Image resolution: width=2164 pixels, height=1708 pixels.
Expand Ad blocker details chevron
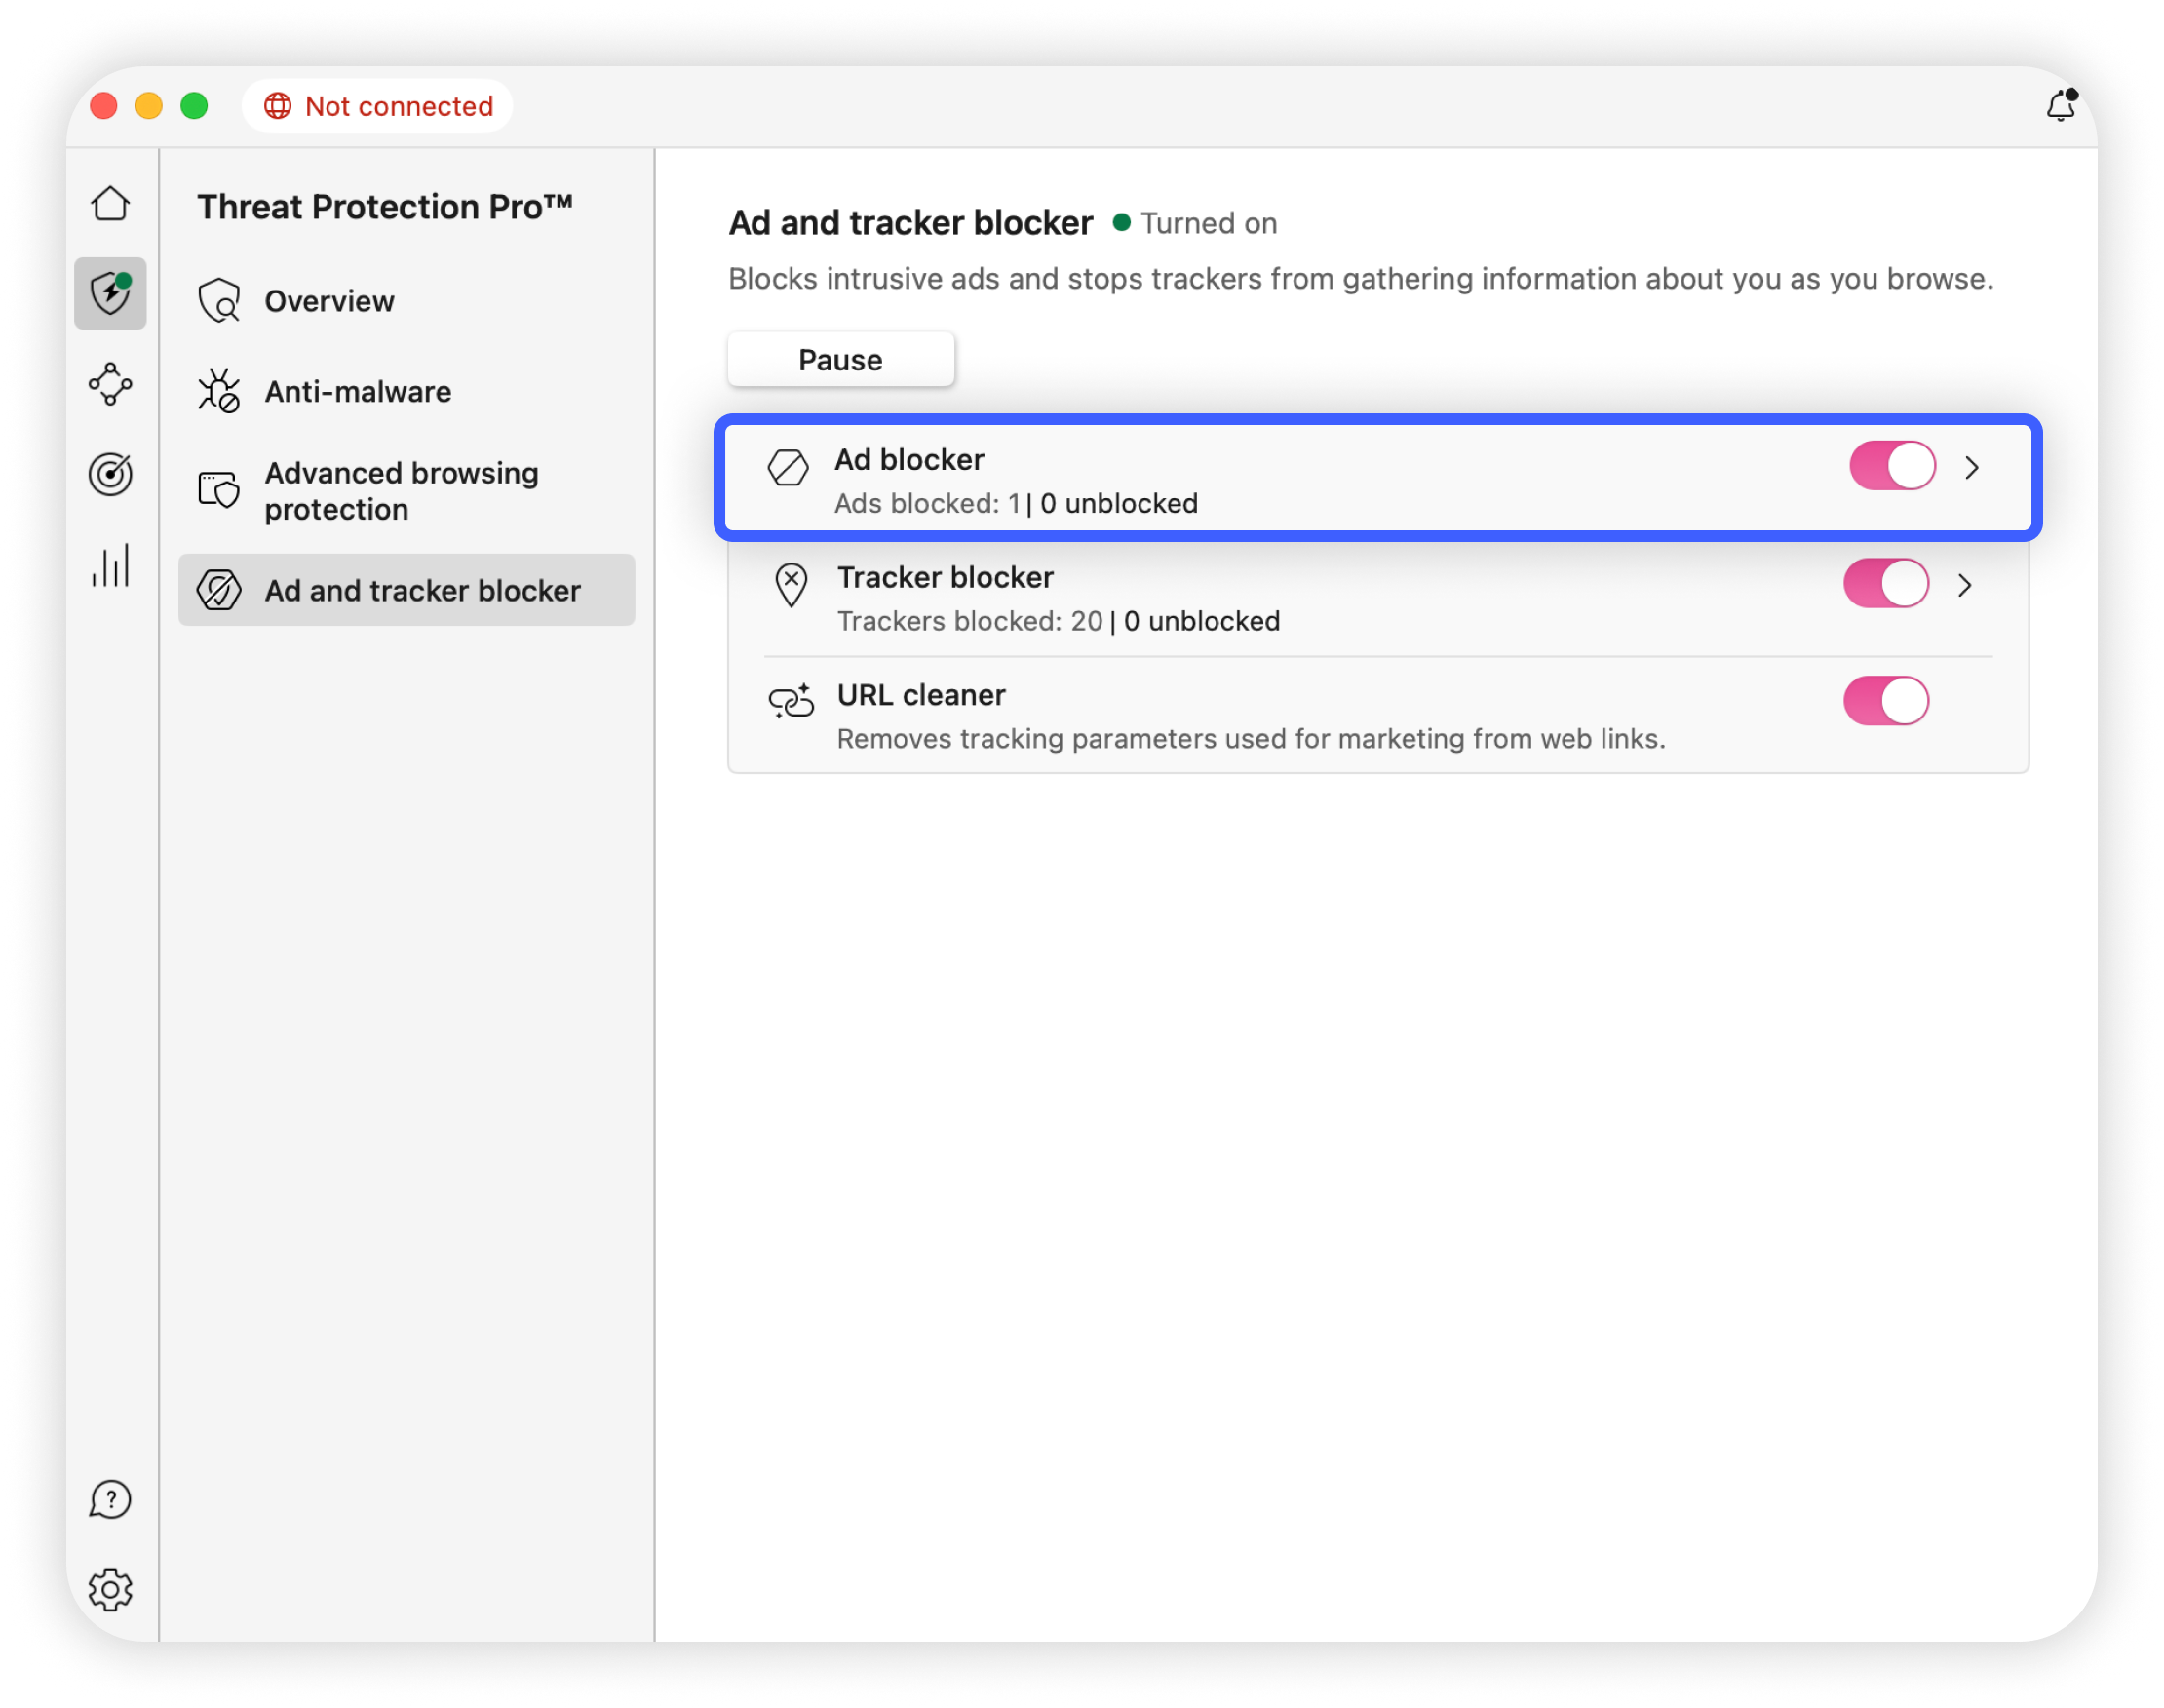[1971, 467]
